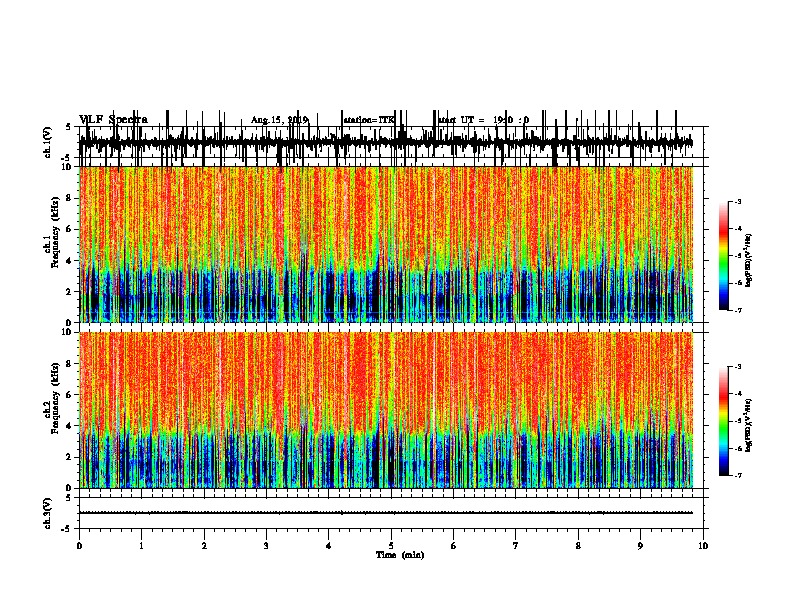This screenshot has width=792, height=612.
Task: Click the time axis tick label "8"
Action: (578, 546)
